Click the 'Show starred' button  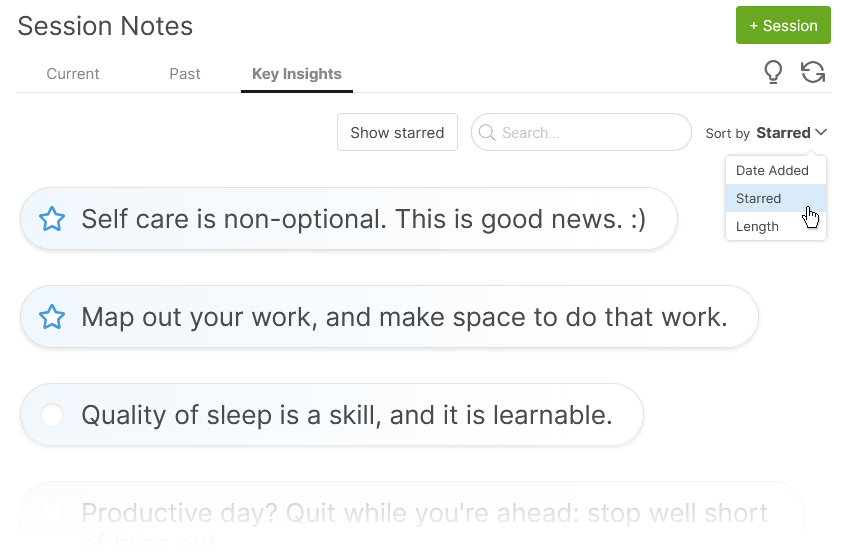[397, 133]
